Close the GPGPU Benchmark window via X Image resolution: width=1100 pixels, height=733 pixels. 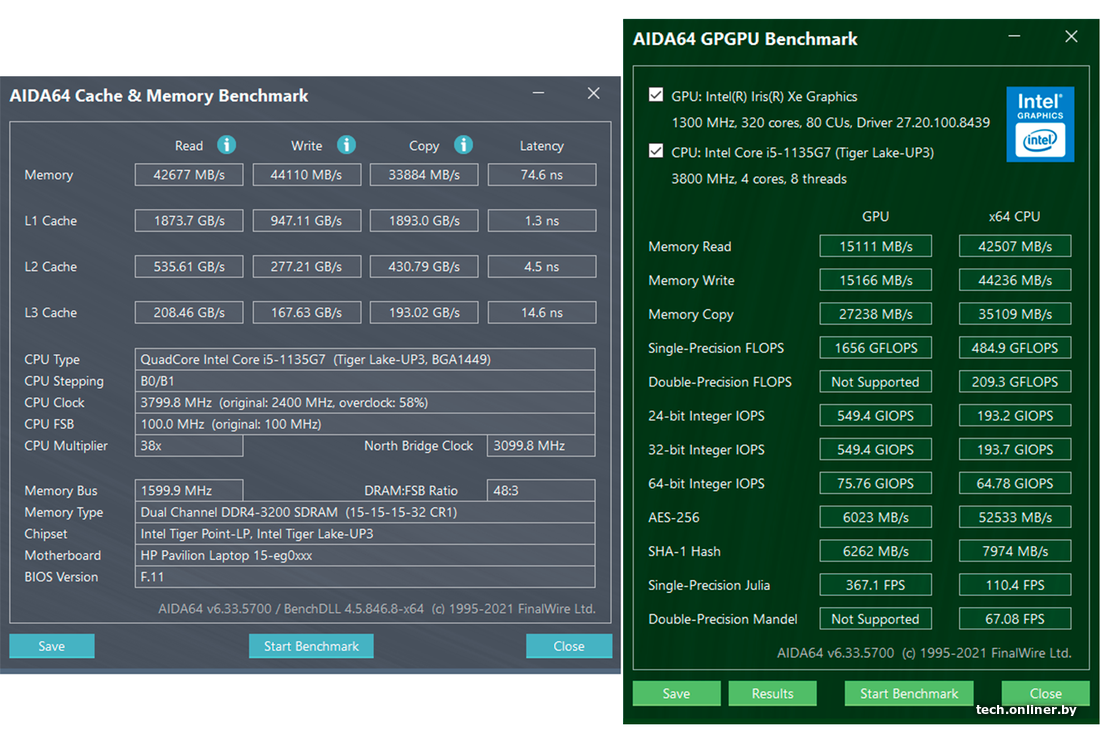(1071, 37)
